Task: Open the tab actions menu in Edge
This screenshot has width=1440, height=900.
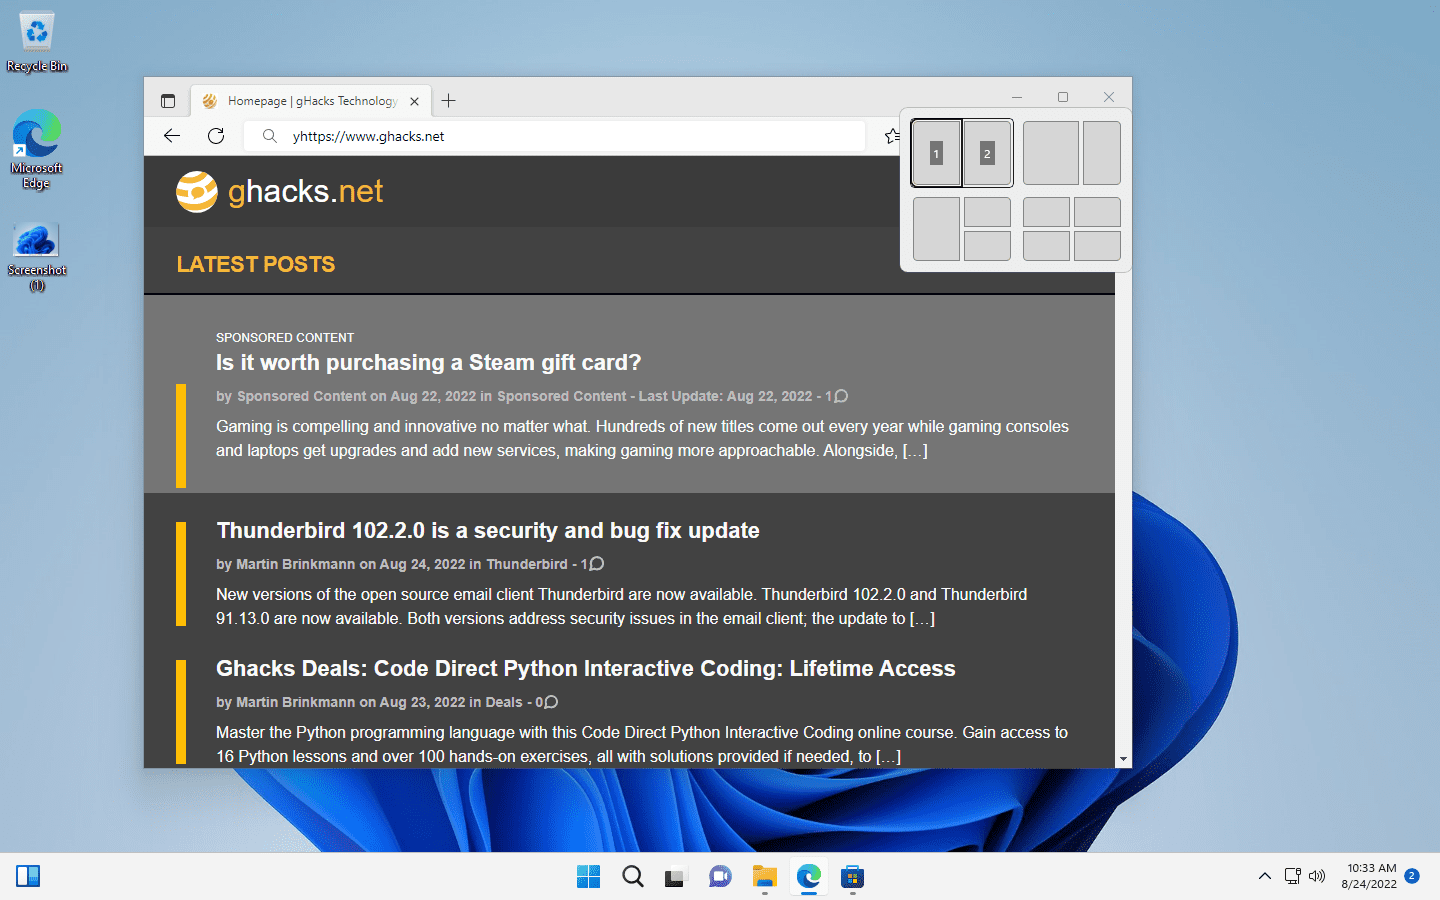Action: [x=168, y=100]
